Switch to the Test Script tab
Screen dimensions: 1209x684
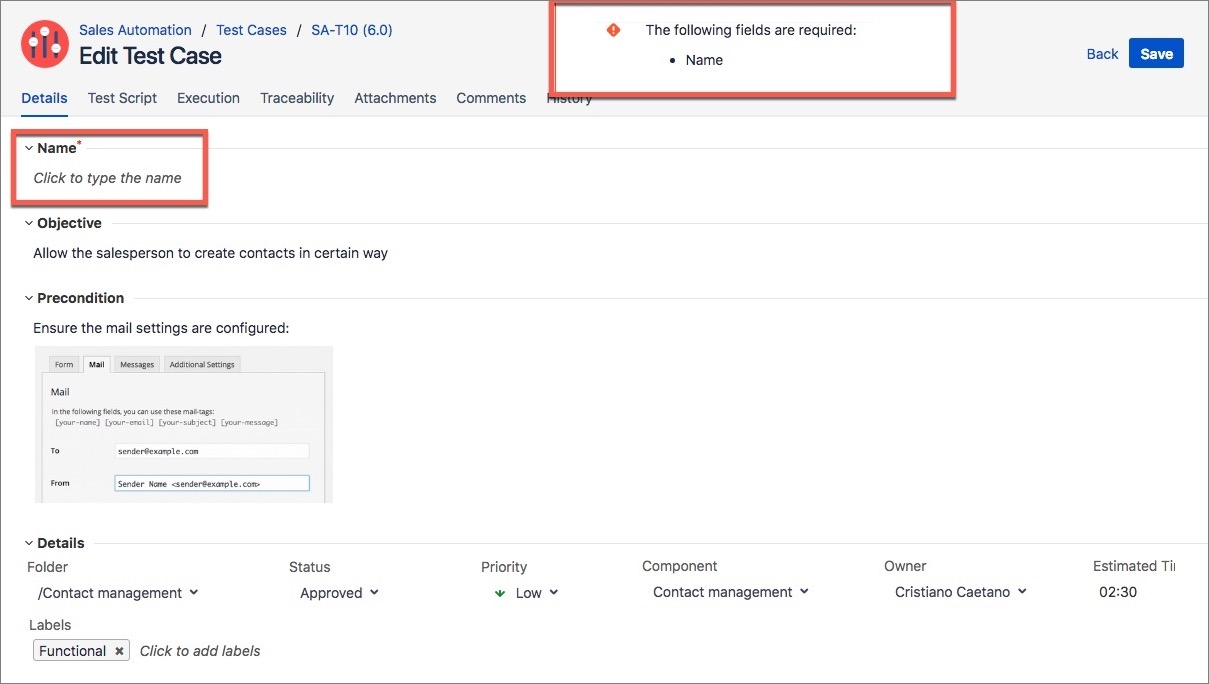pos(122,98)
